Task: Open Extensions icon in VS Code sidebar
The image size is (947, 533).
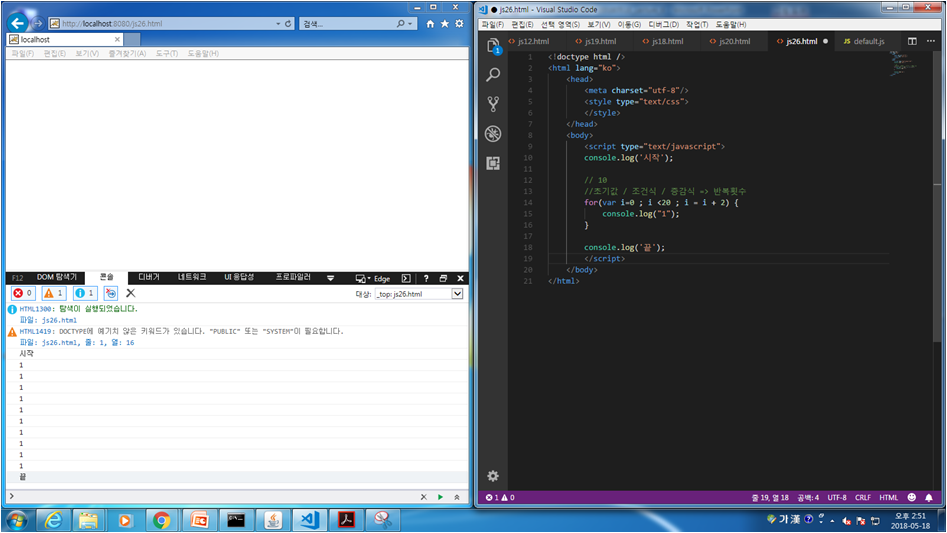Action: click(493, 163)
